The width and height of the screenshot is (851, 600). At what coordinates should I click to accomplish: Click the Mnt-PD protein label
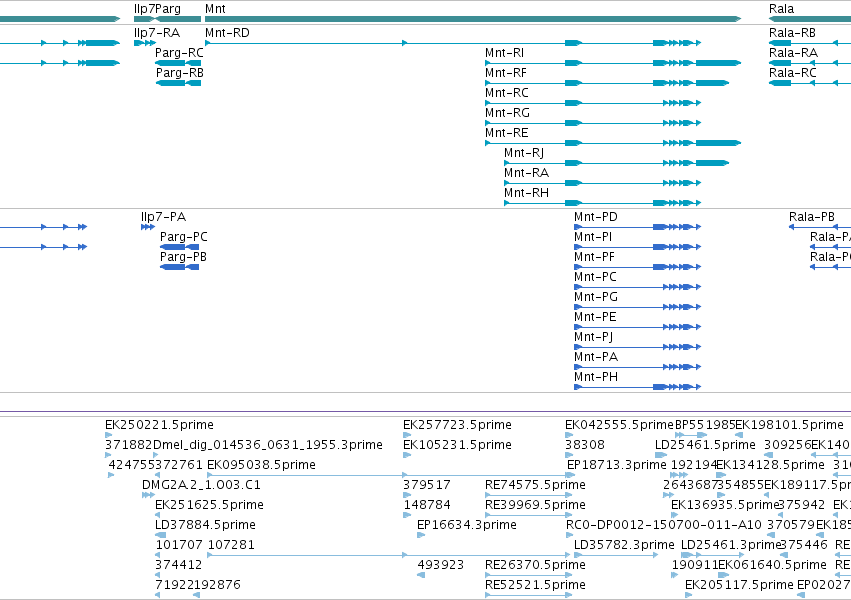595,217
